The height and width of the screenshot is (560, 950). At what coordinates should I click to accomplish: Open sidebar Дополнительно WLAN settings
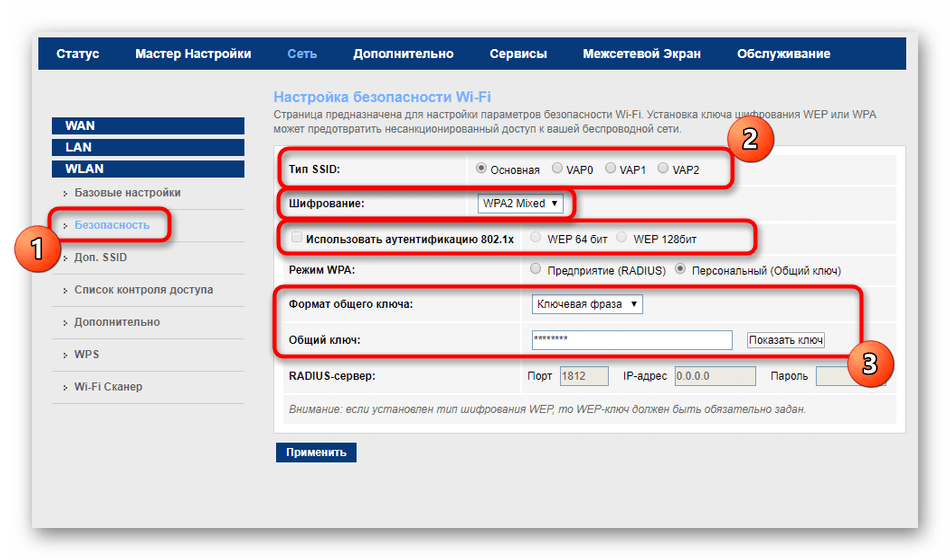[117, 322]
